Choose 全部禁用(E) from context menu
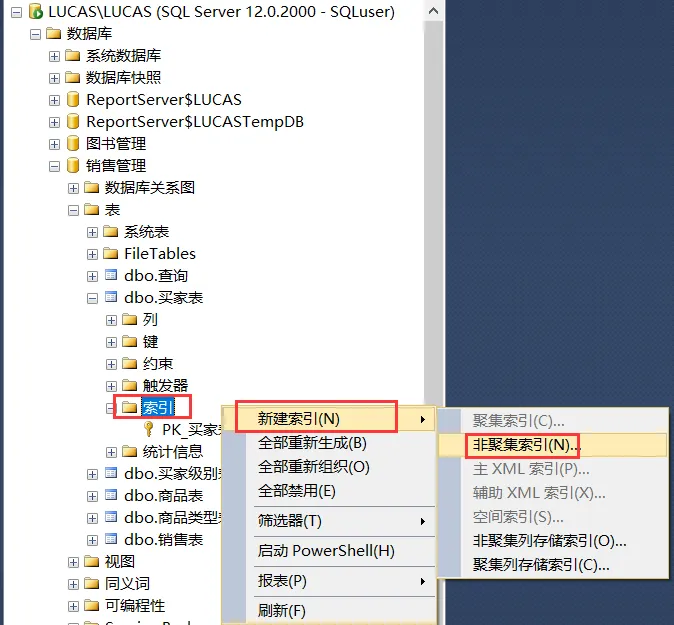The width and height of the screenshot is (674, 625). click(x=329, y=491)
